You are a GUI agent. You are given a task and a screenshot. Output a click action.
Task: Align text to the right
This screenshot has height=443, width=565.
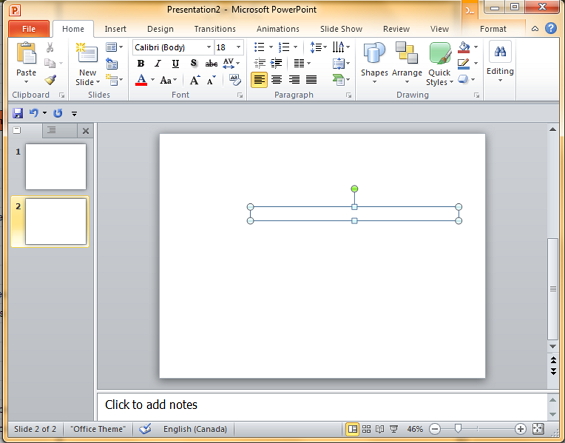294,80
